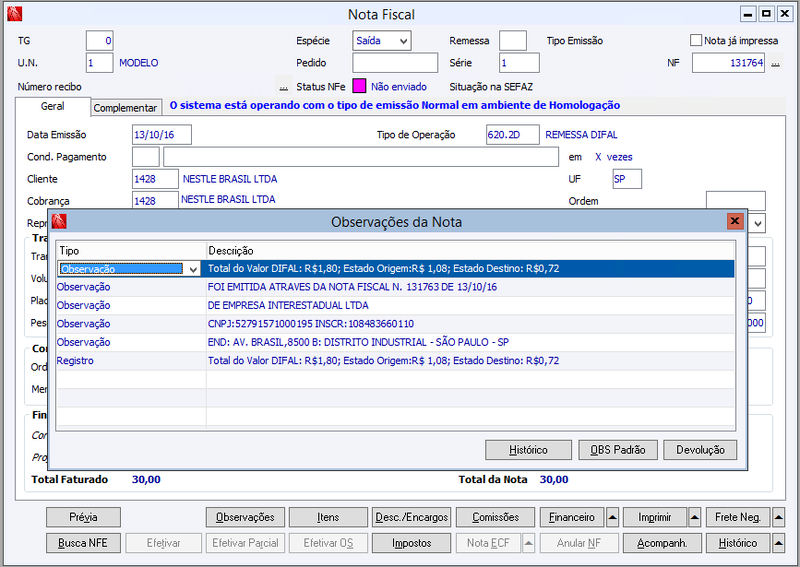
Task: Click the arrow beside the Imprimir button
Action: [694, 517]
